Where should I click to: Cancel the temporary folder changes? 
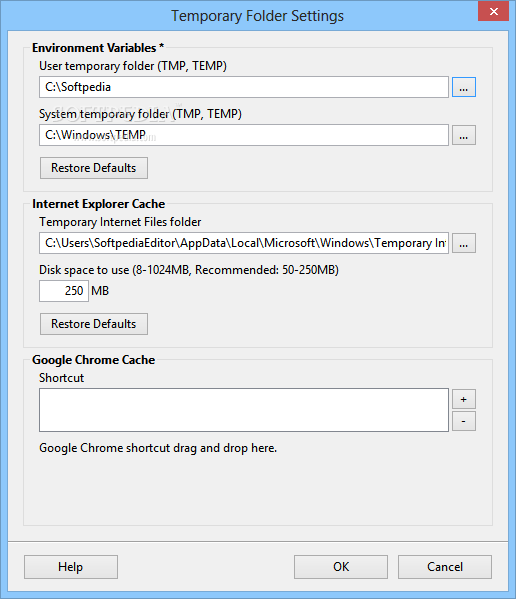[x=445, y=567]
